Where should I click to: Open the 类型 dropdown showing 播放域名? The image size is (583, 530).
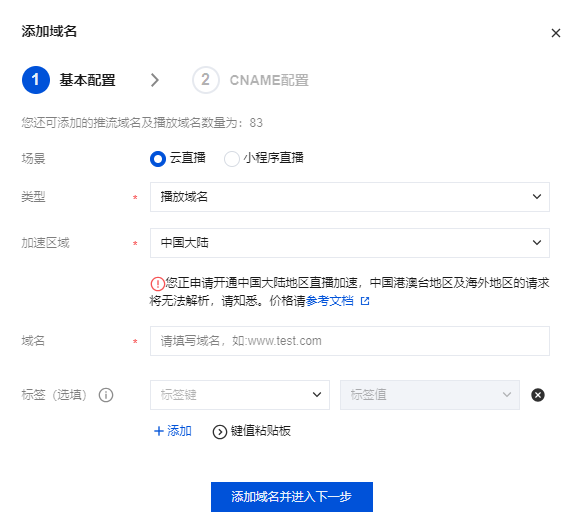[350, 197]
